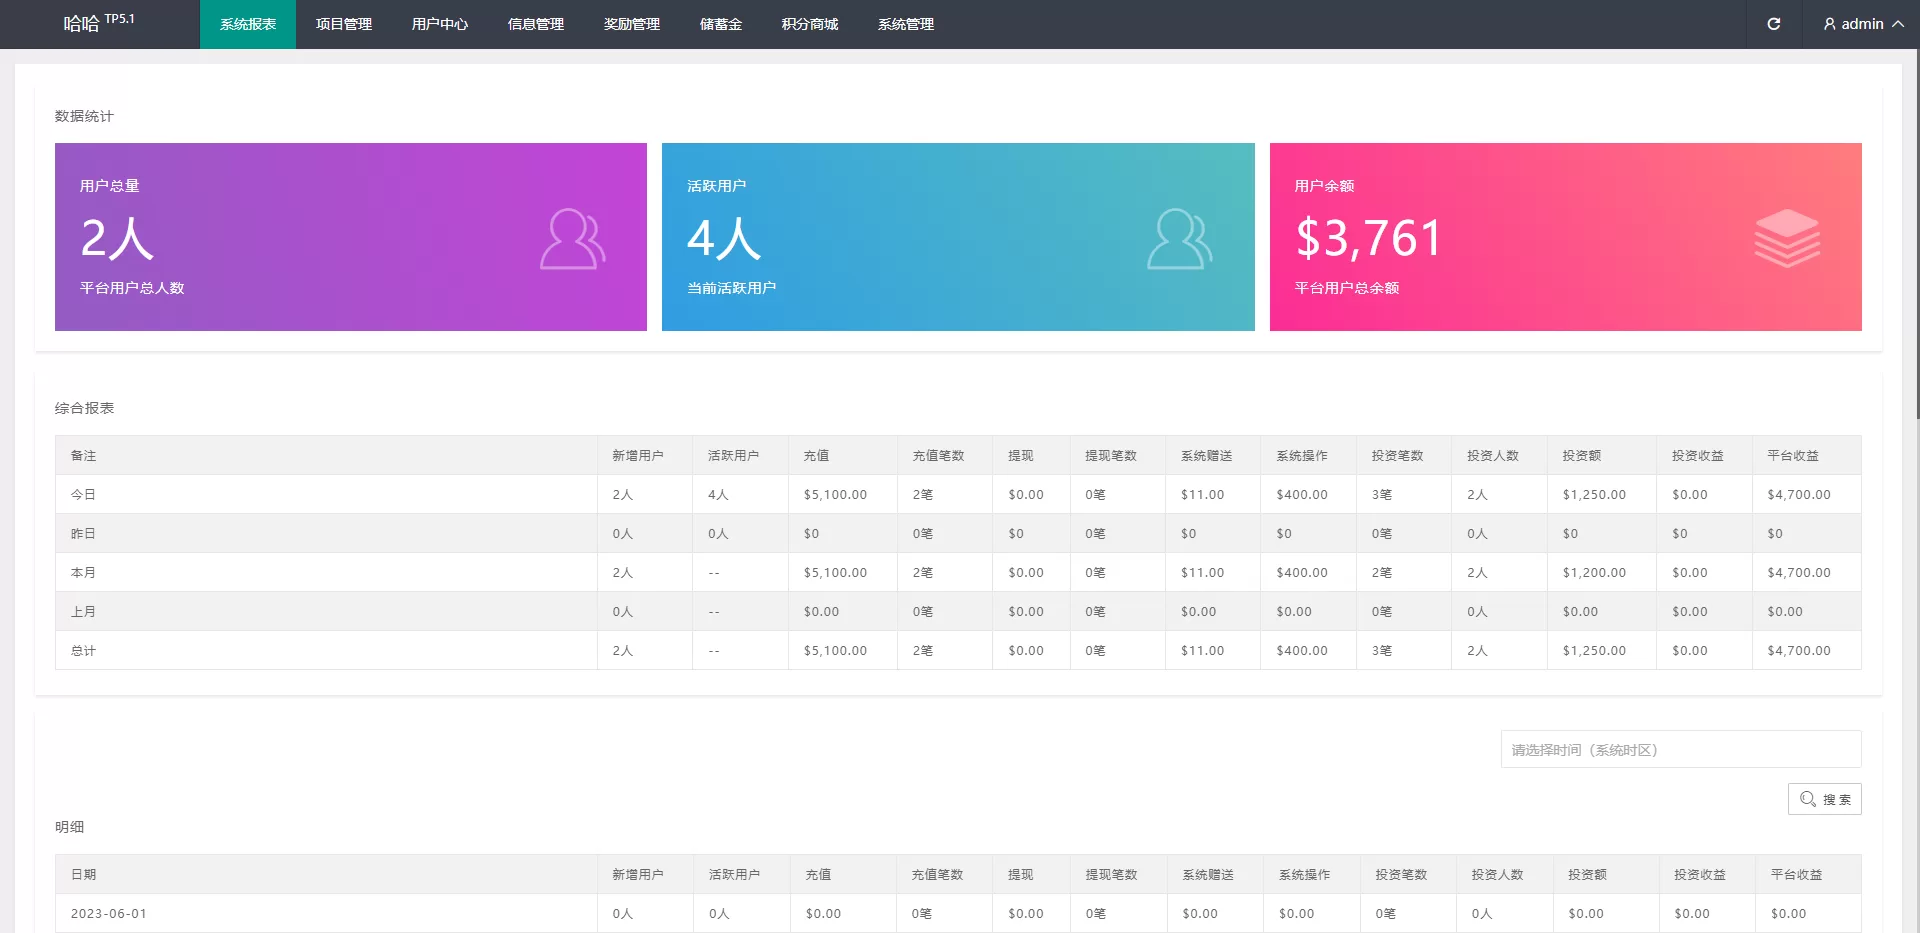Screen dimensions: 1920x933
Task: Expand the admin dropdown arrow
Action: tap(1897, 24)
